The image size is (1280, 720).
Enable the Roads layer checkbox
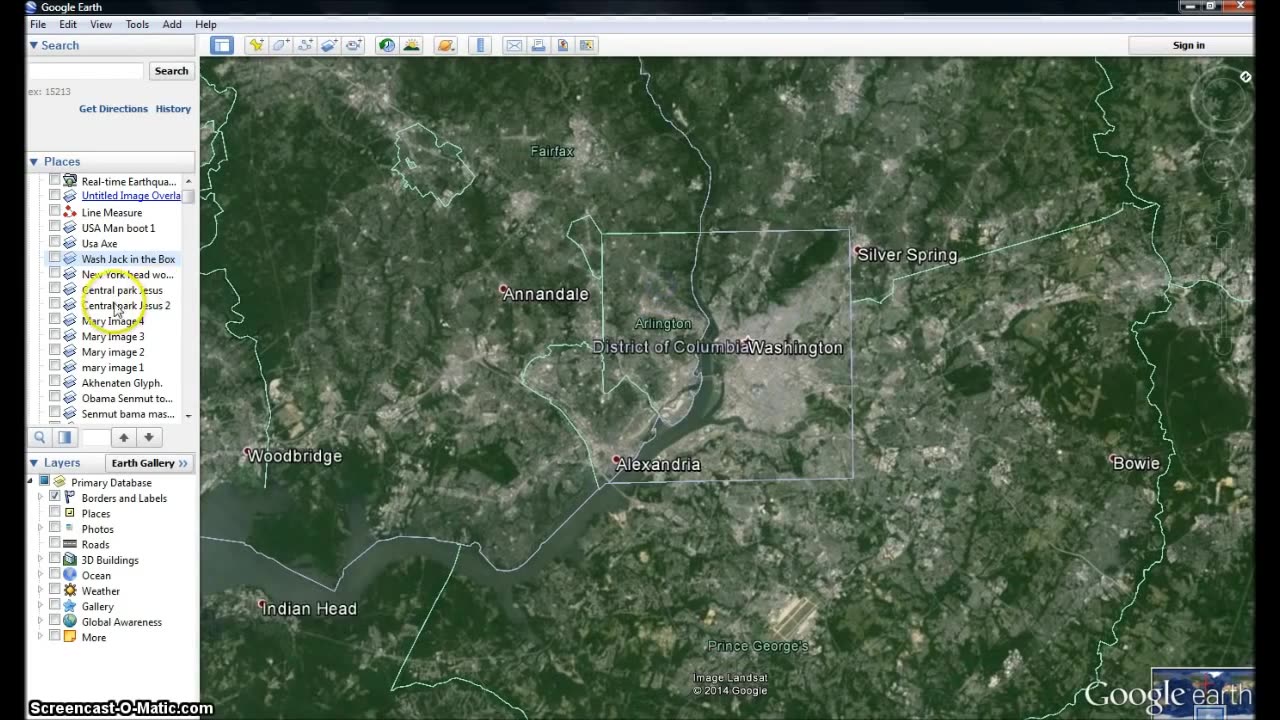(x=55, y=544)
